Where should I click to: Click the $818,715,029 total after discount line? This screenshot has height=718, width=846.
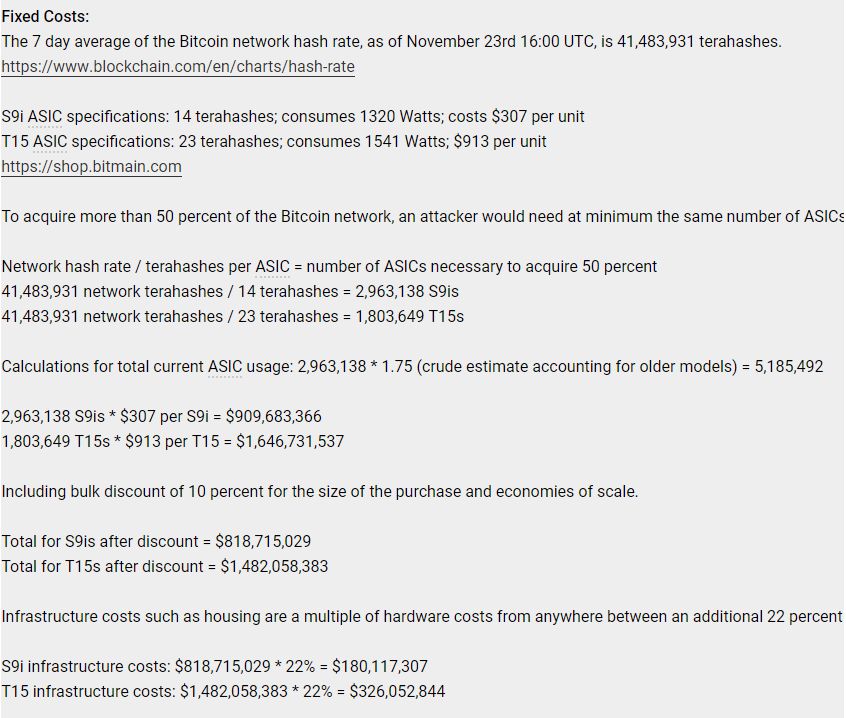[156, 541]
